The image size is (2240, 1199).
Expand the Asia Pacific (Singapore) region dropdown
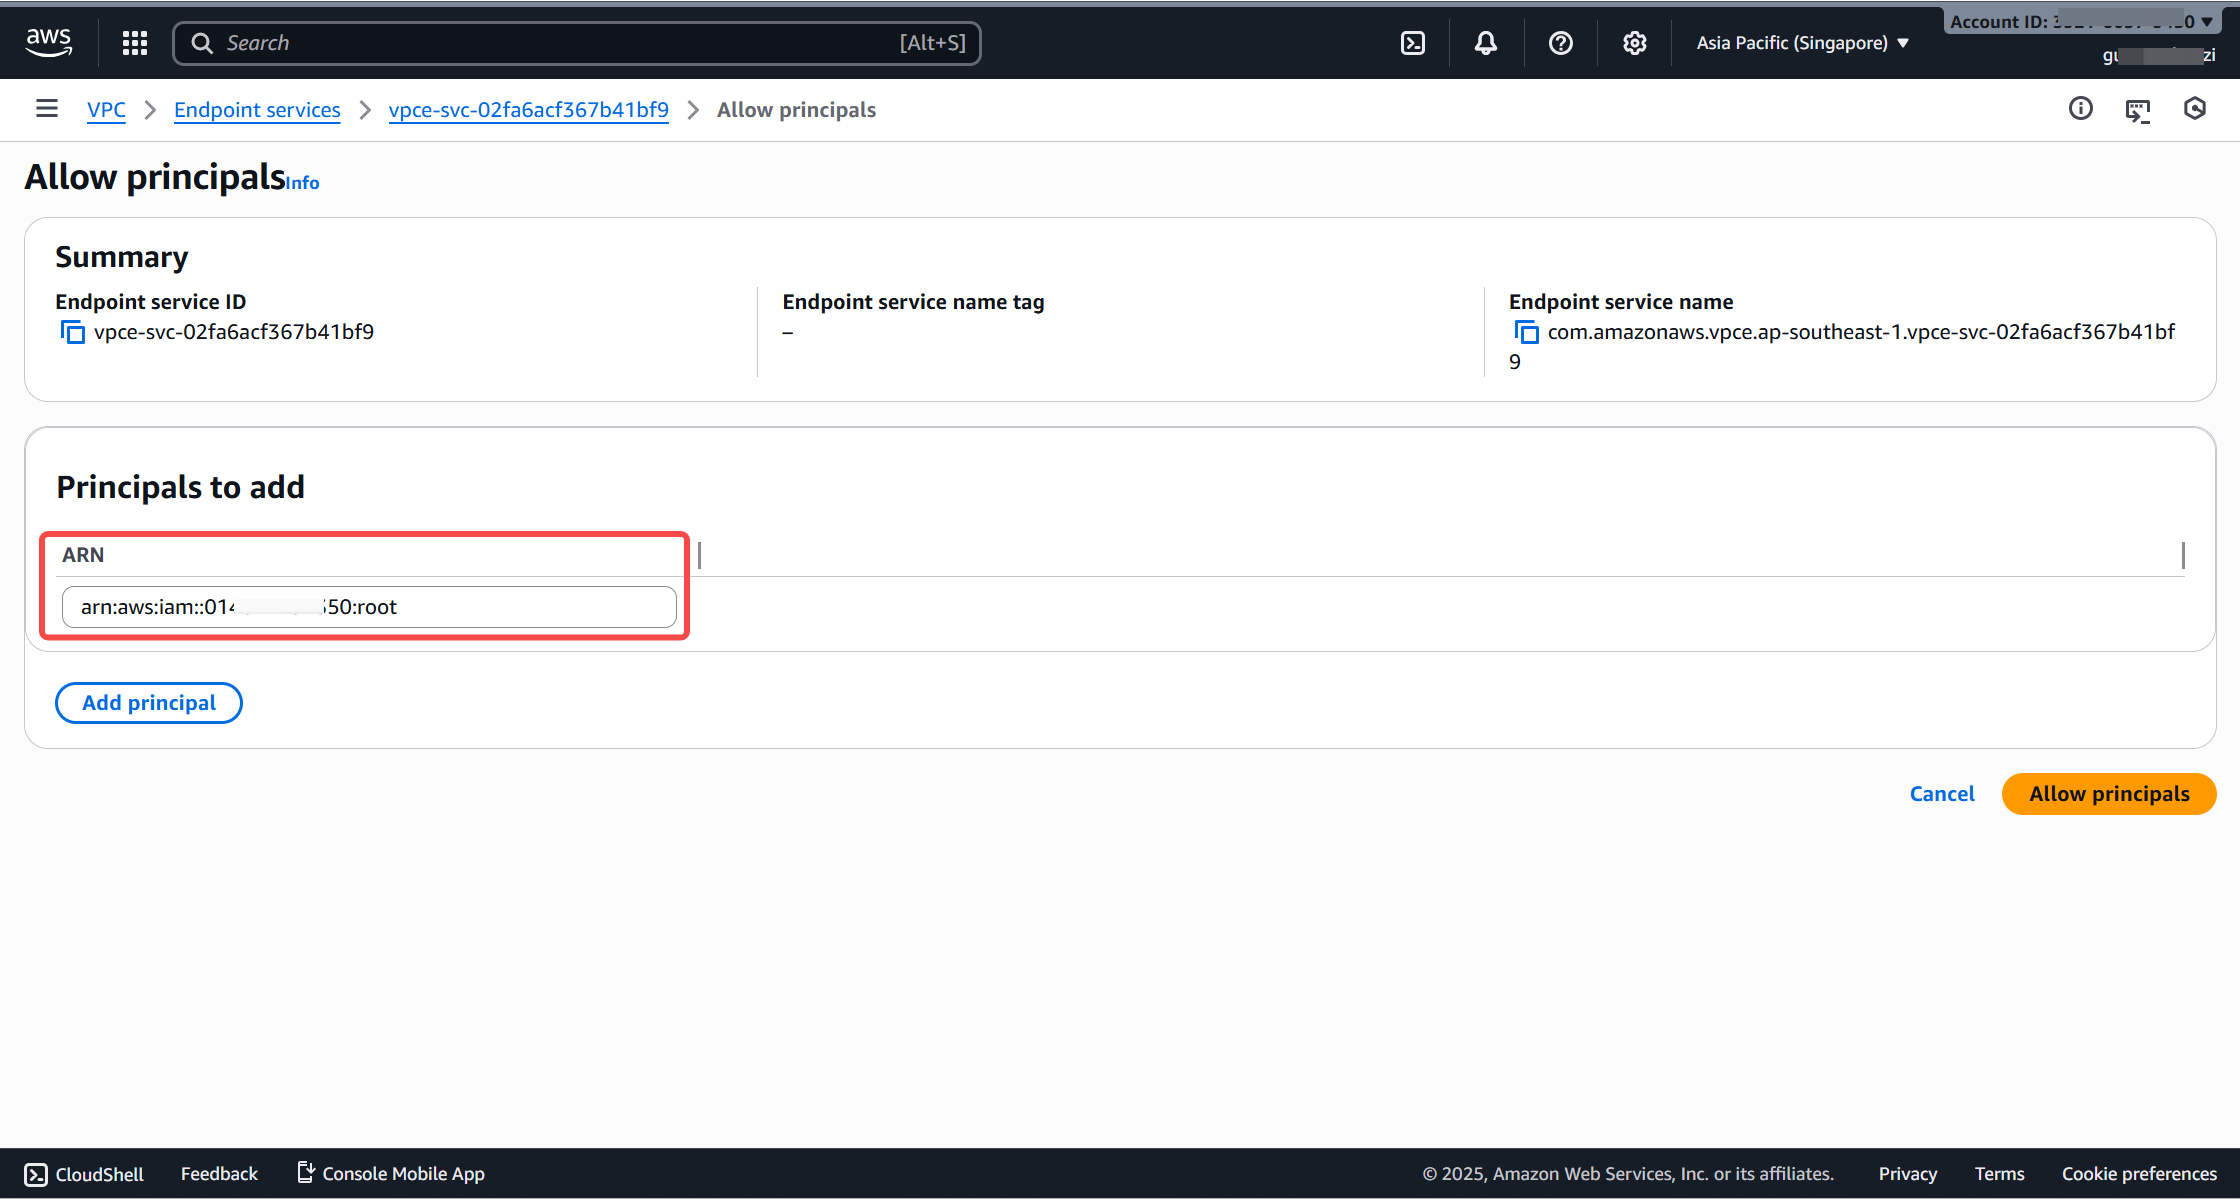click(1802, 43)
